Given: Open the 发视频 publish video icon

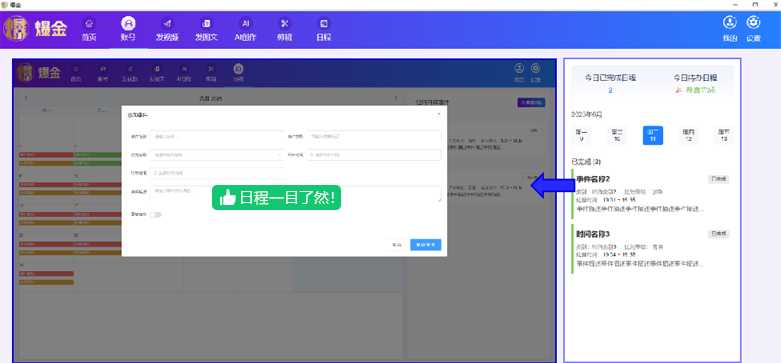Looking at the screenshot, I should pos(167,23).
